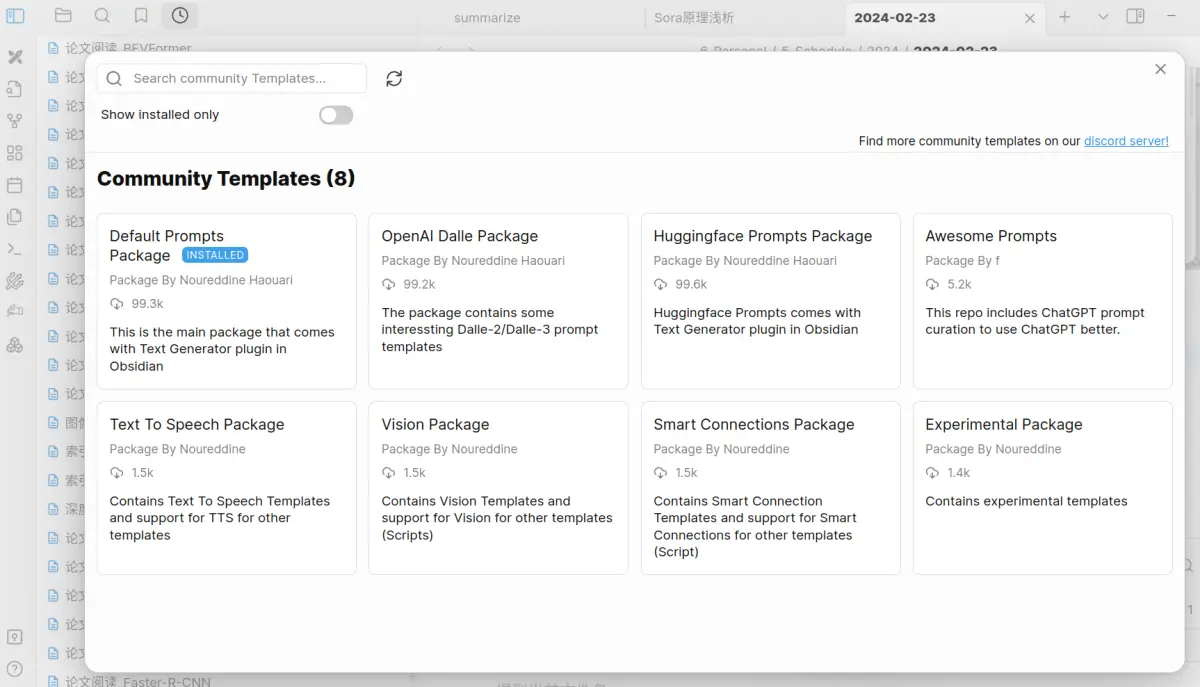Click the 99.2k download count
1200x687 pixels.
tap(419, 284)
